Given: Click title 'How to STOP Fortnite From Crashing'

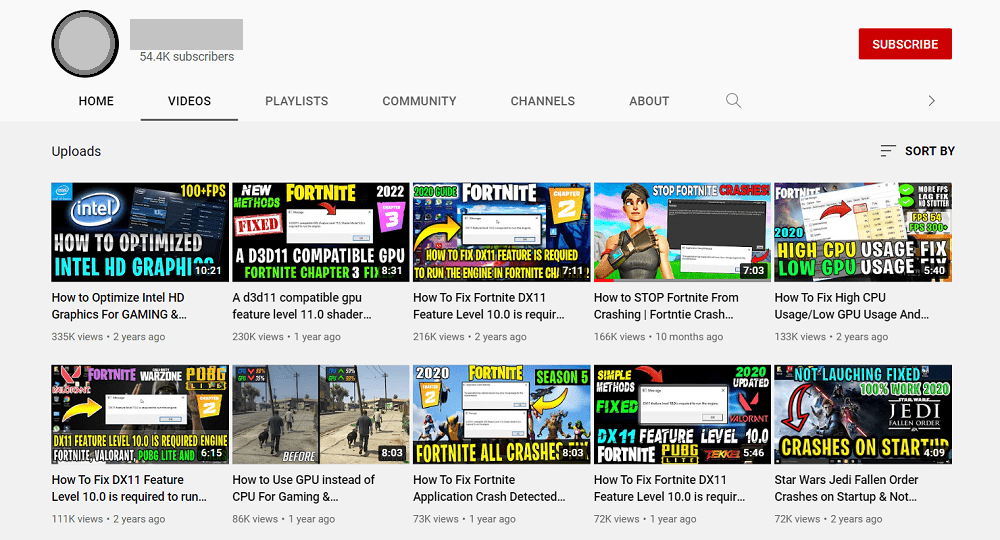Looking at the screenshot, I should click(666, 306).
